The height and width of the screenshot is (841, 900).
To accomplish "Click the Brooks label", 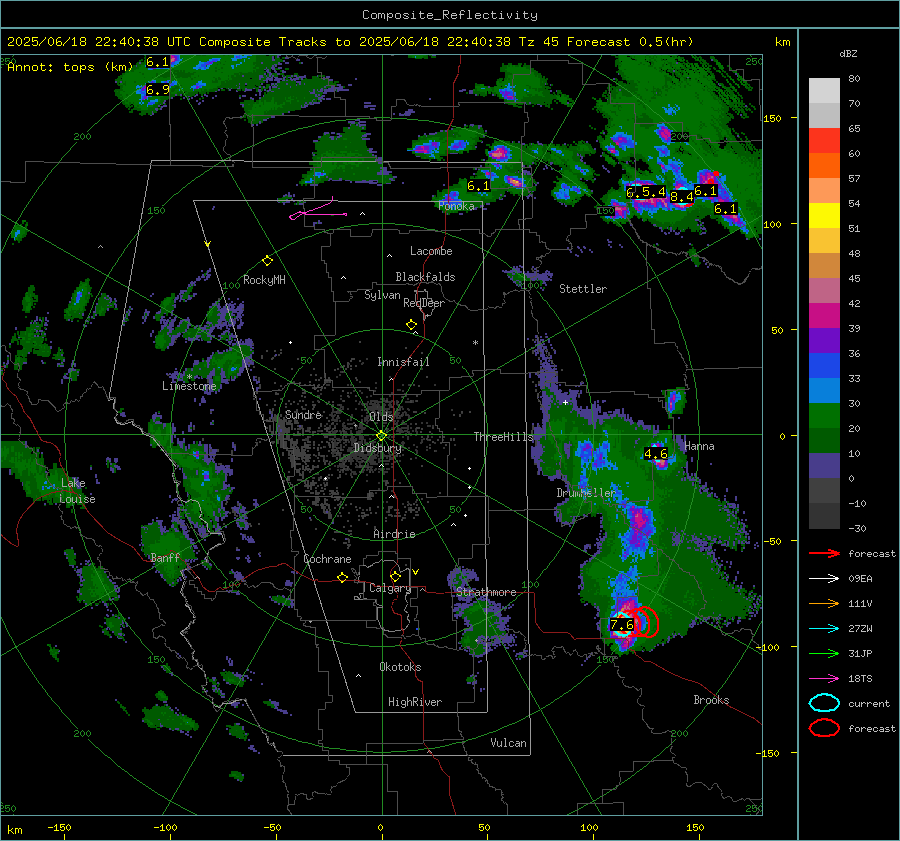I will click(711, 700).
